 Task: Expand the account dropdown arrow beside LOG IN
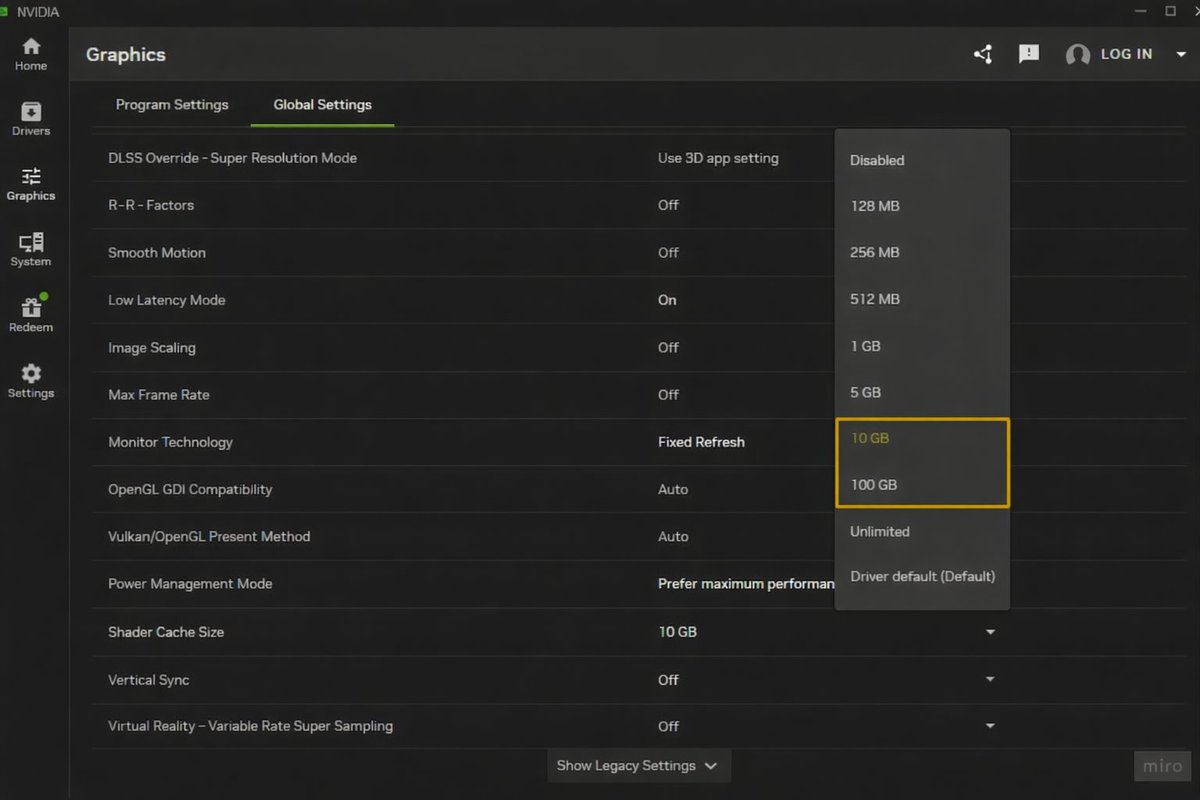pos(1179,54)
